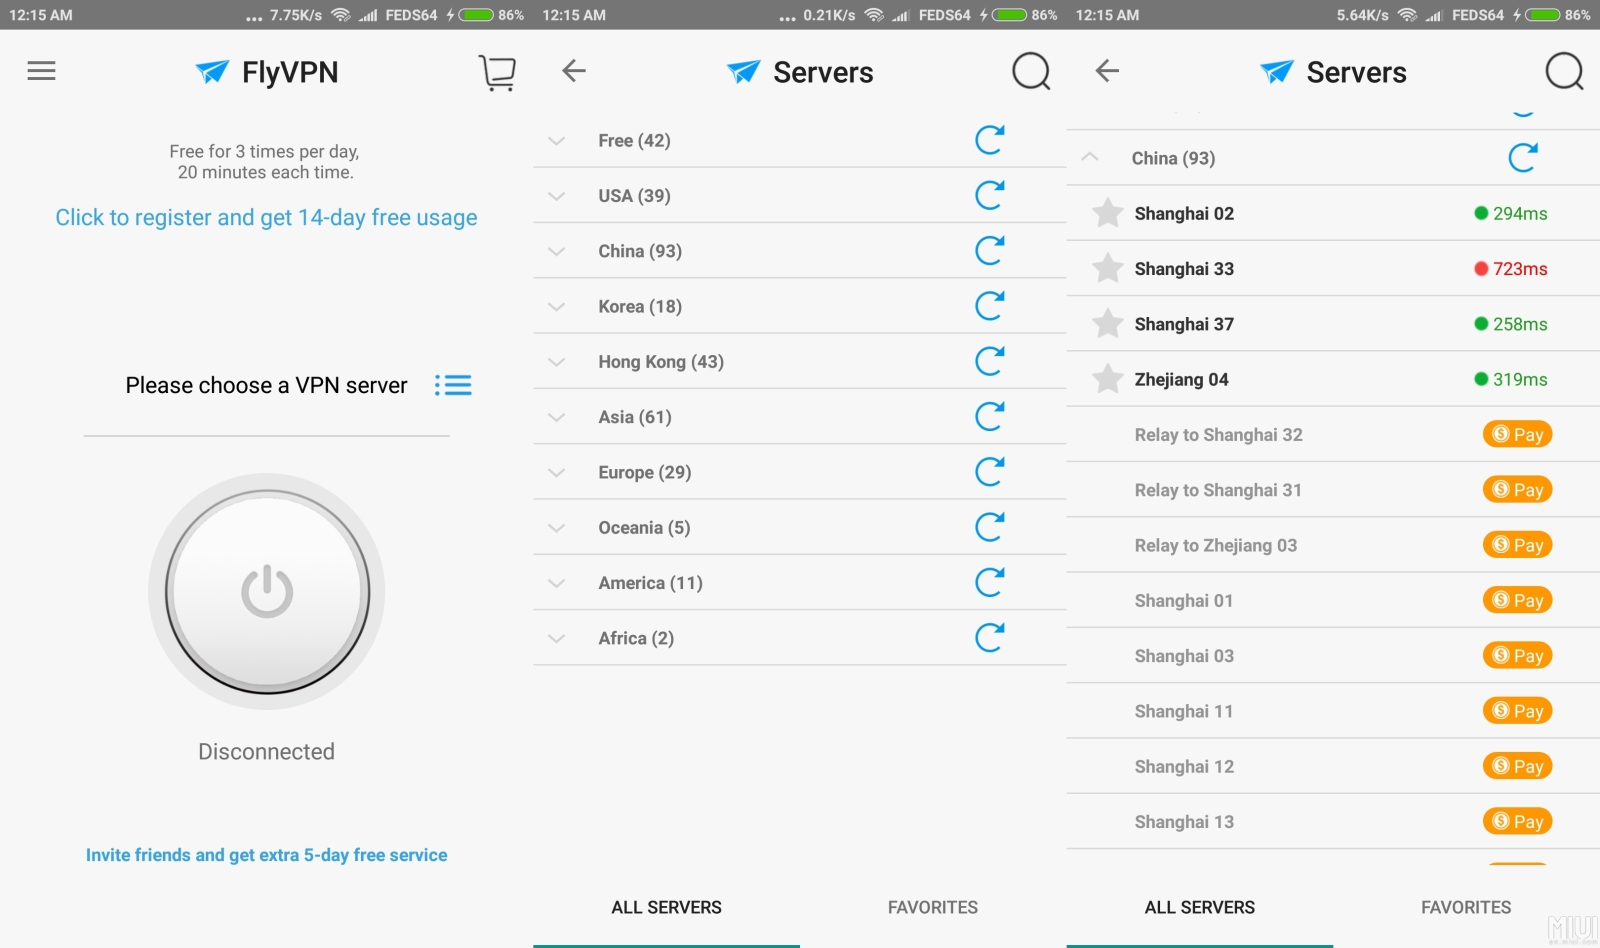The height and width of the screenshot is (948, 1600).
Task: Open search on the right Servers screen
Action: [1564, 71]
